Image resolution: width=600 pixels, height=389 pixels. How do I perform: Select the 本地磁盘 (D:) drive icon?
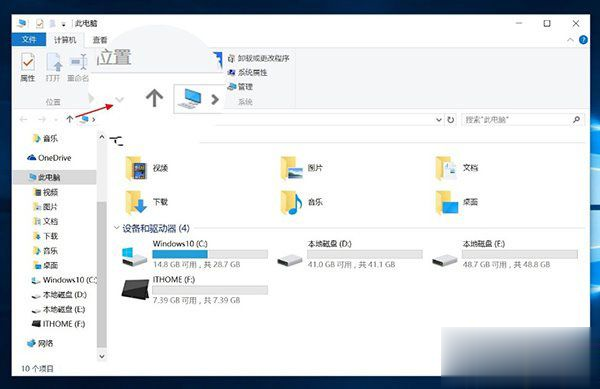coord(290,260)
